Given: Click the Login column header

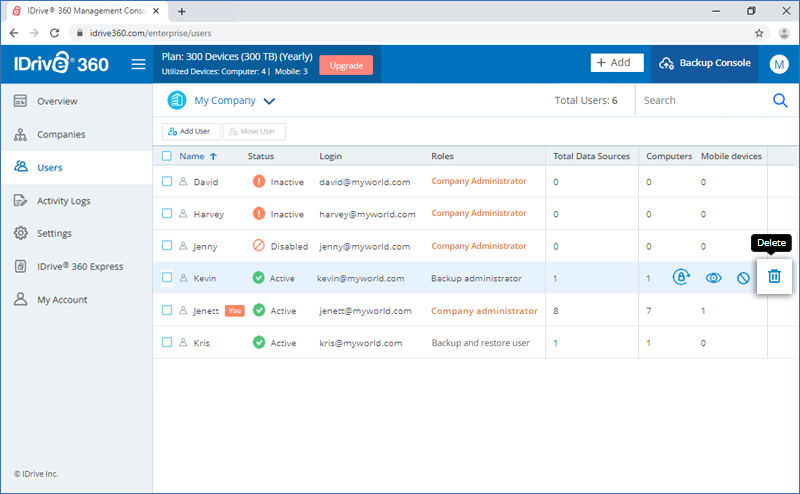Looking at the screenshot, I should pos(331,156).
